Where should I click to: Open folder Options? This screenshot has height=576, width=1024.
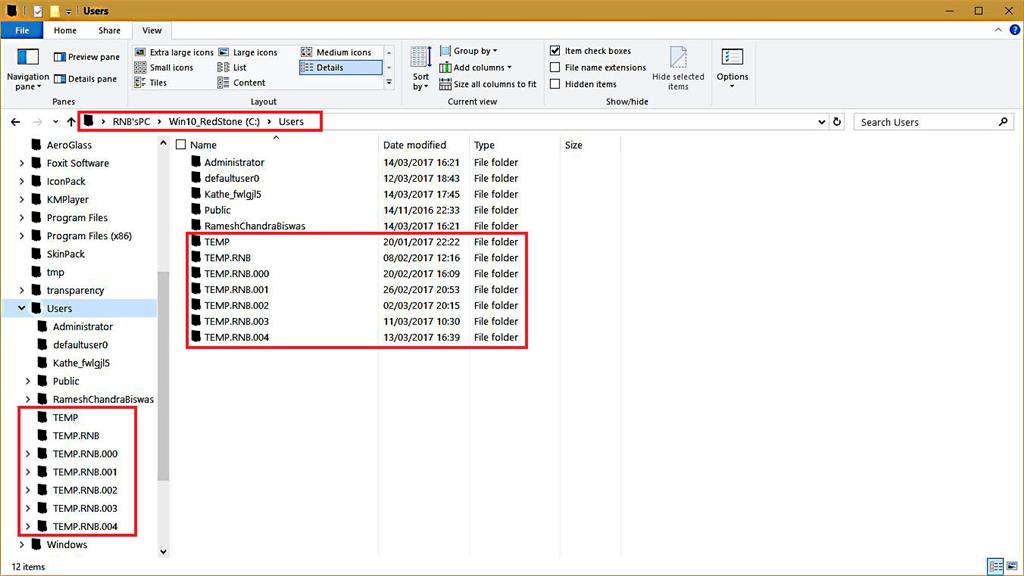point(732,68)
